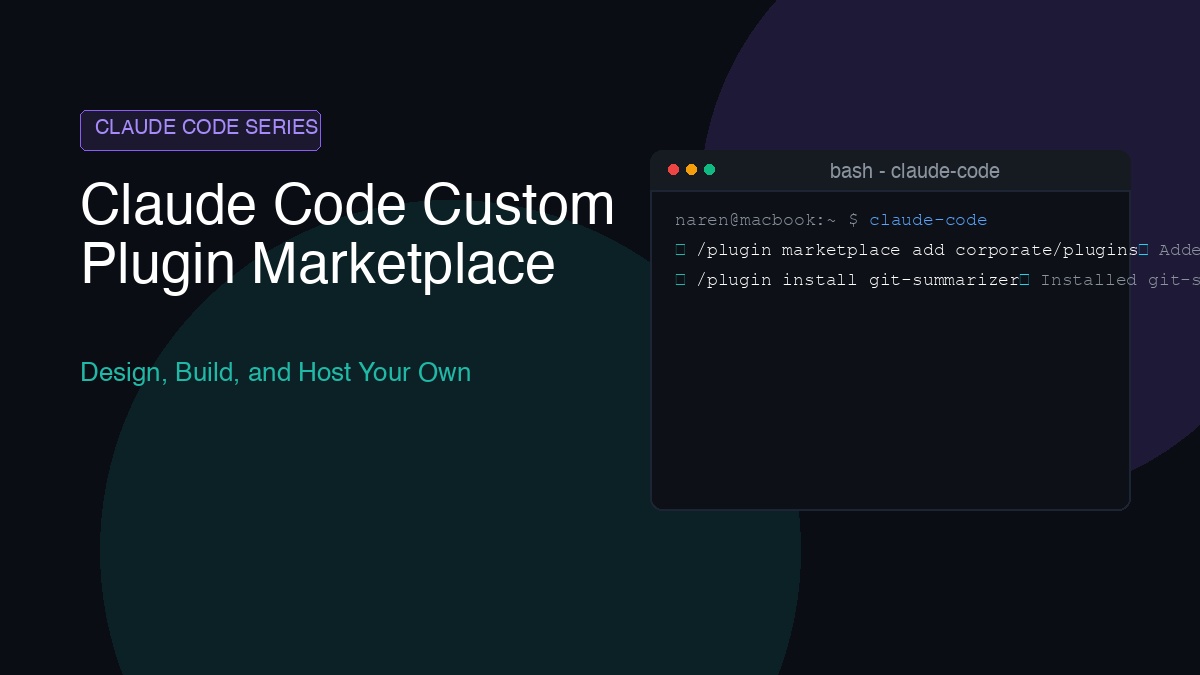Click the red close dot in terminal window

(x=673, y=170)
